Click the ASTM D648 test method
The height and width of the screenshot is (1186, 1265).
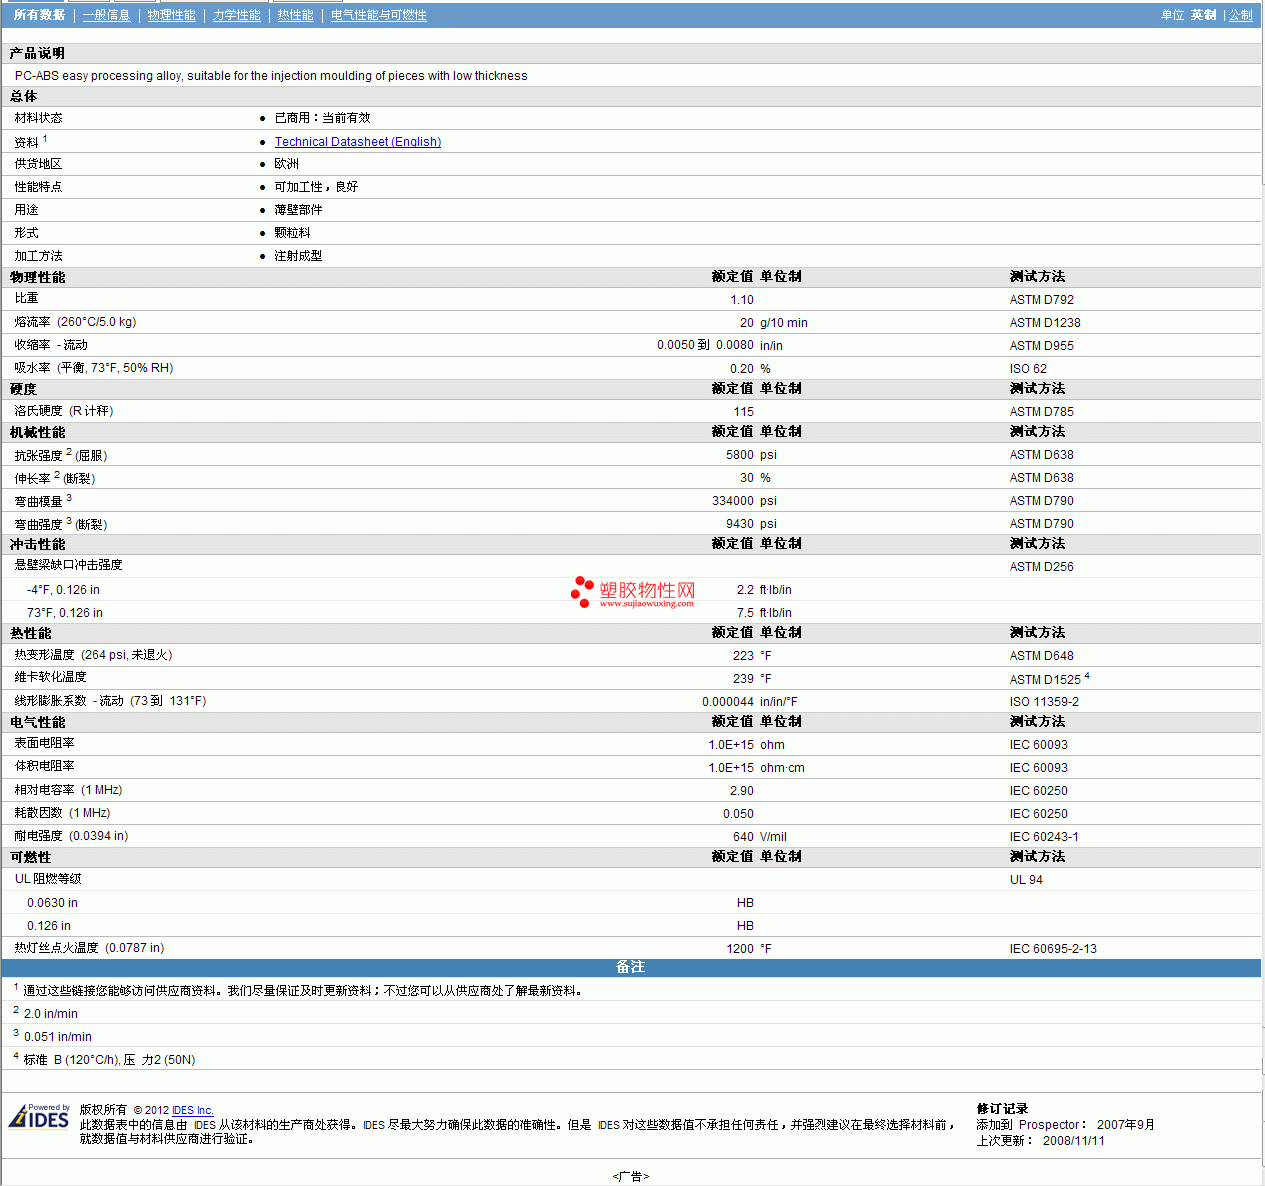1041,656
